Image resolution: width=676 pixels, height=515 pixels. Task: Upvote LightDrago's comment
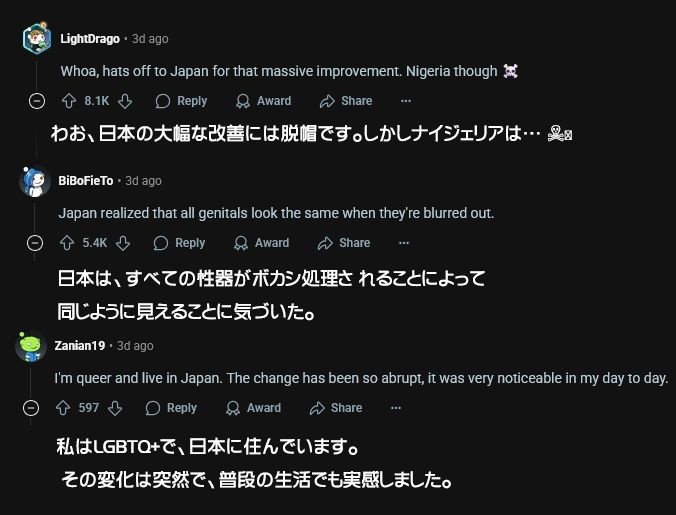pos(69,101)
